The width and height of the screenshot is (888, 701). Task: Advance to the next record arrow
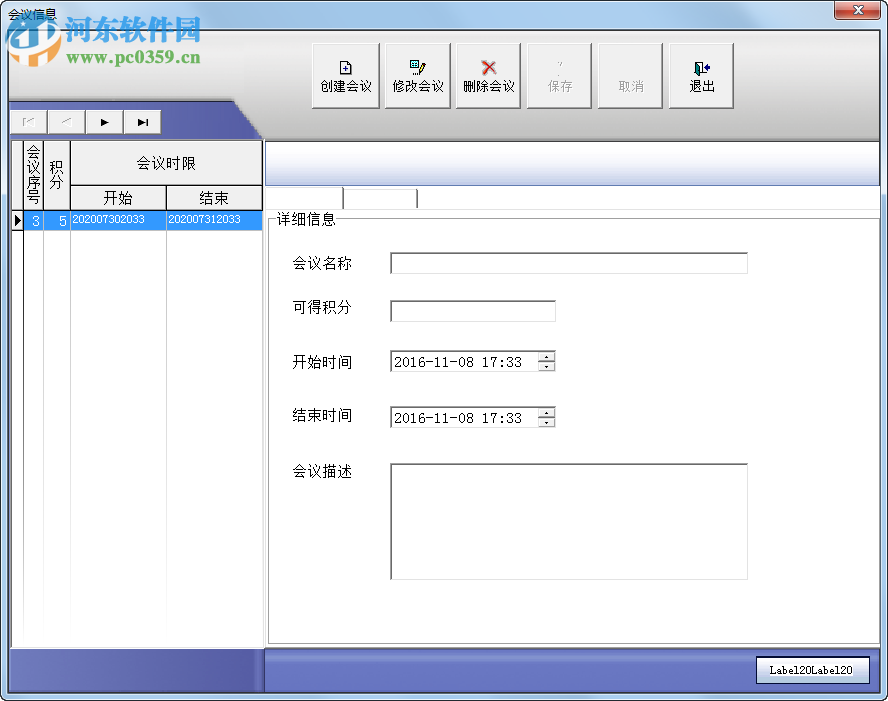(x=104, y=122)
